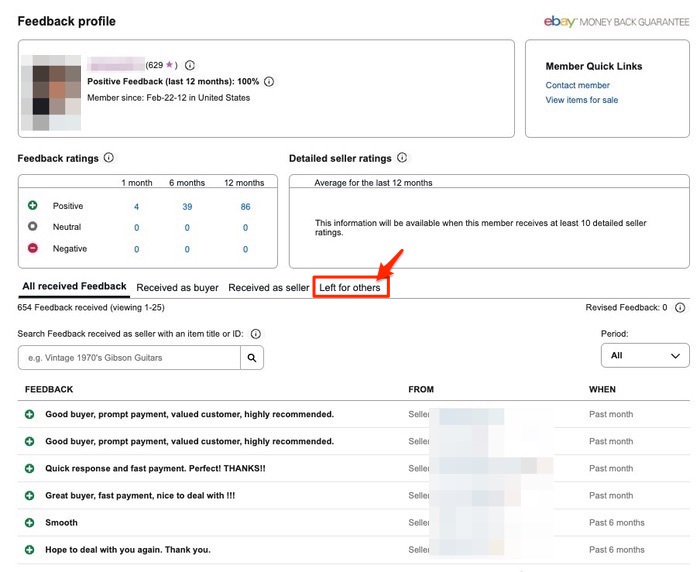Image resolution: width=700 pixels, height=572 pixels.
Task: Open the Contact member link
Action: click(577, 86)
